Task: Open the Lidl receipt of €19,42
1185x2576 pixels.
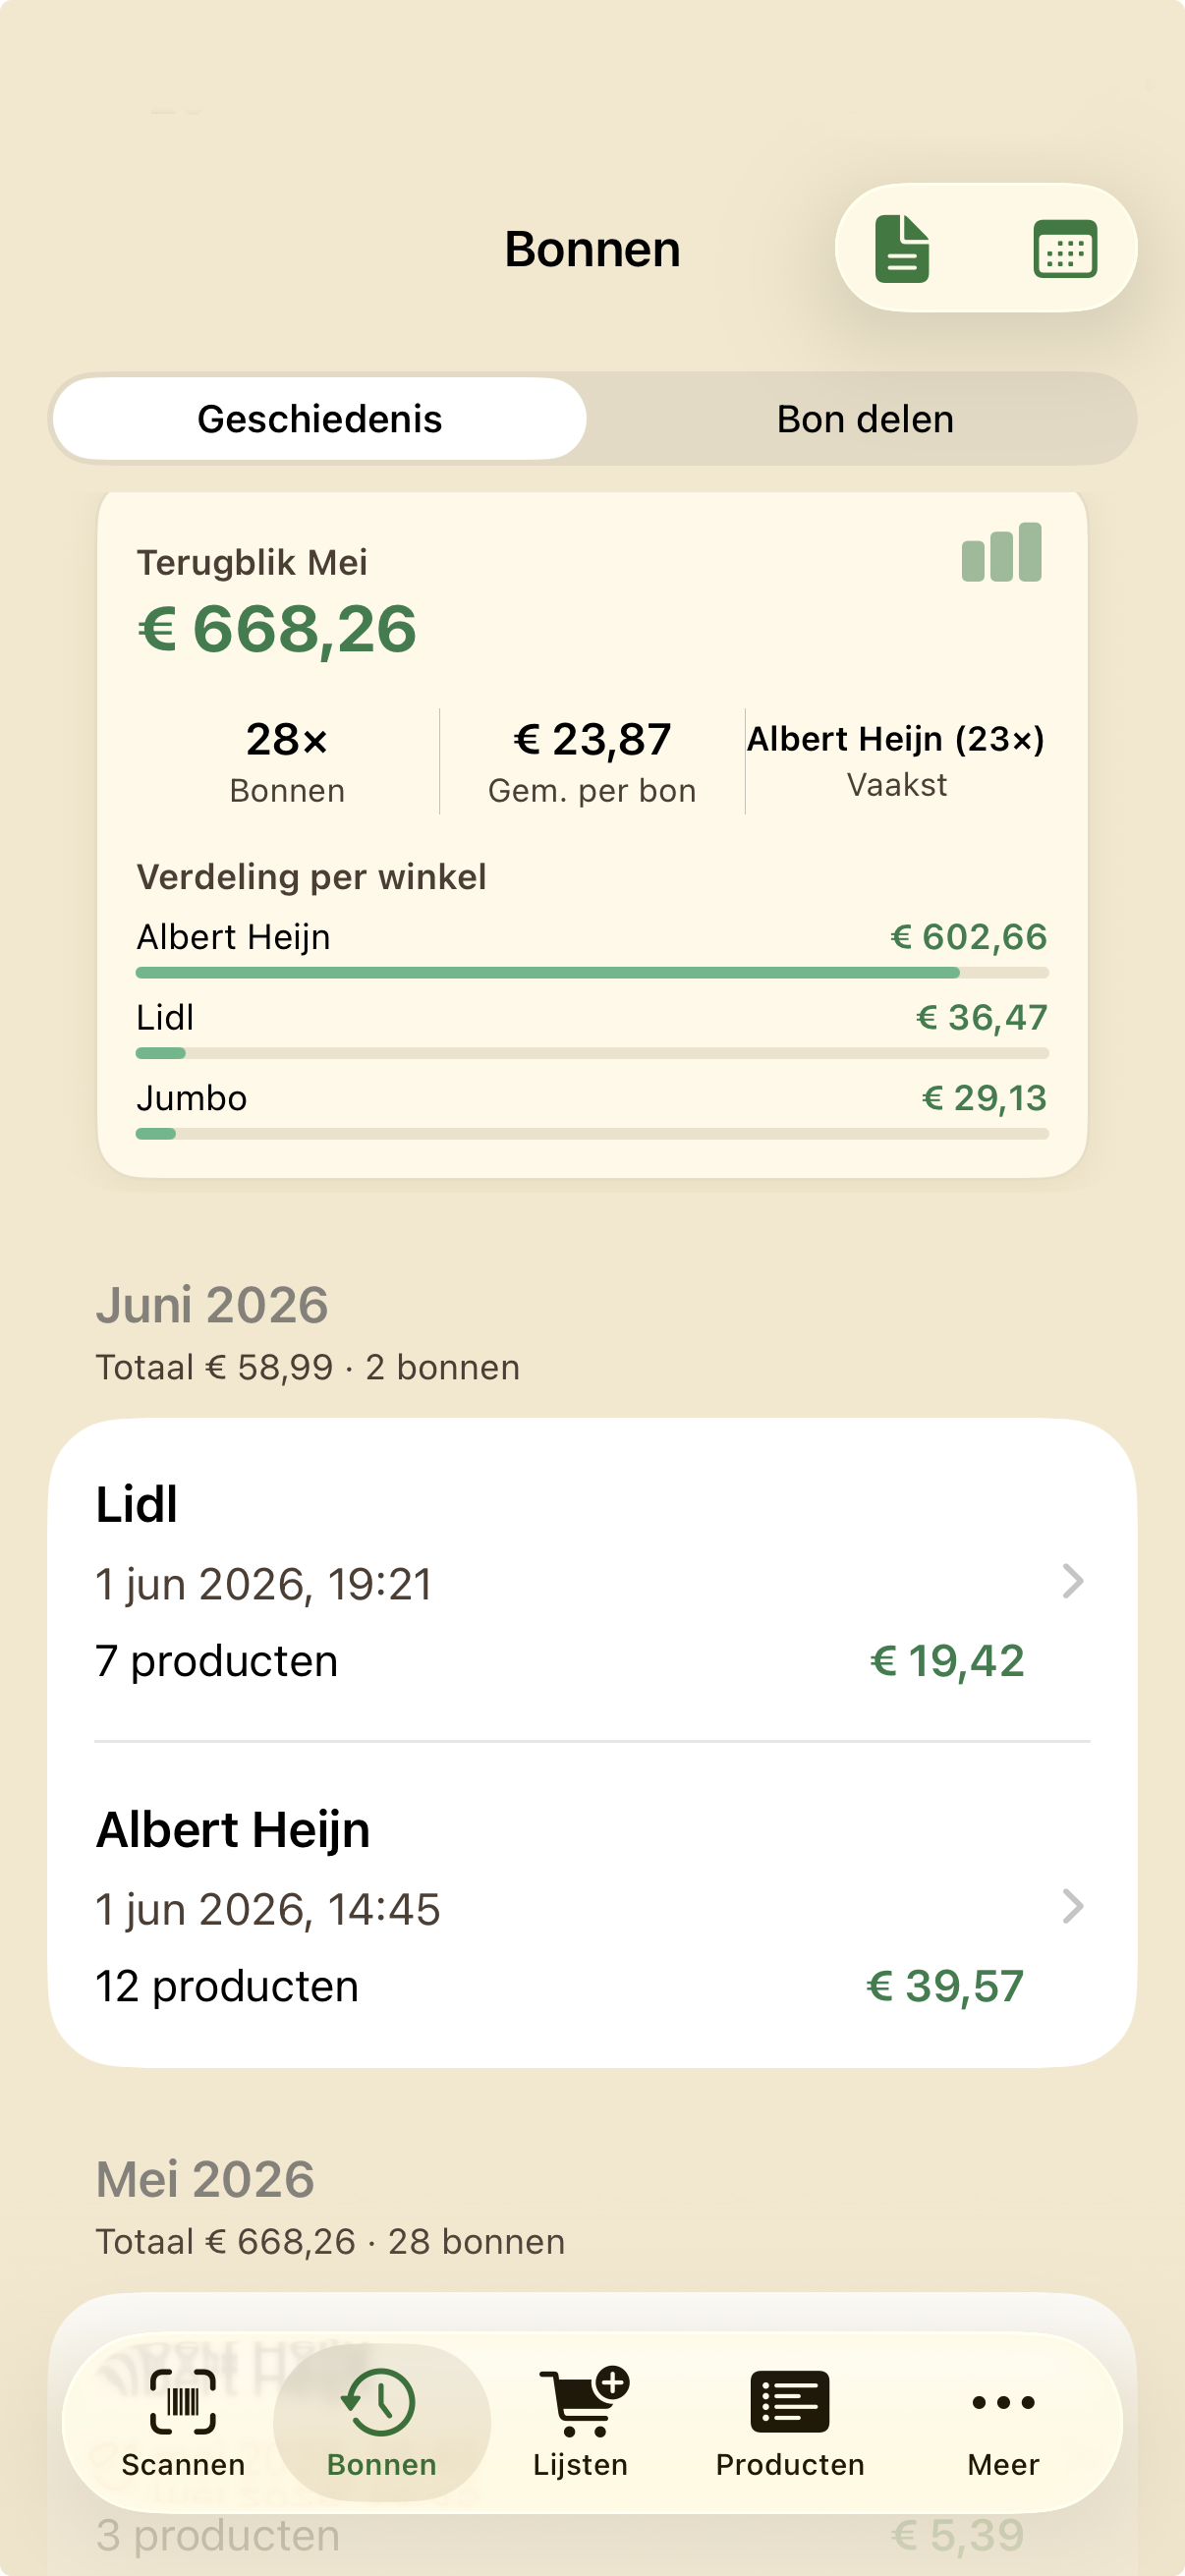Action: point(592,1581)
